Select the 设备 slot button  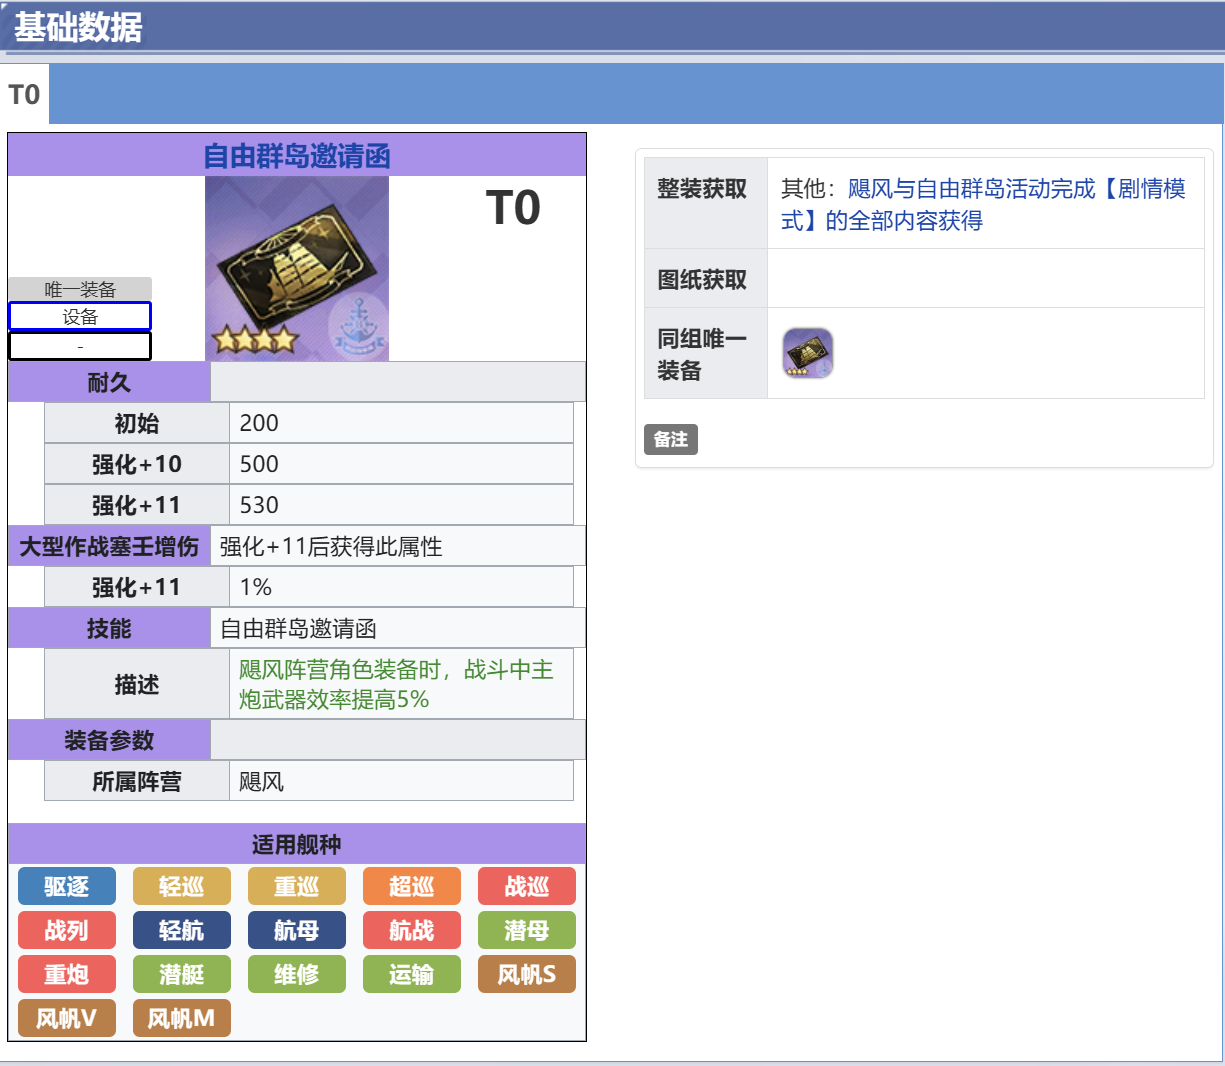click(79, 316)
